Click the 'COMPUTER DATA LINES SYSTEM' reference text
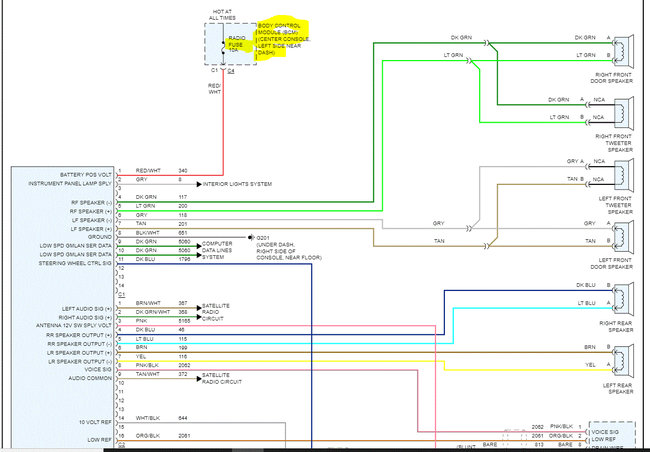This screenshot has width=650, height=452. [217, 250]
